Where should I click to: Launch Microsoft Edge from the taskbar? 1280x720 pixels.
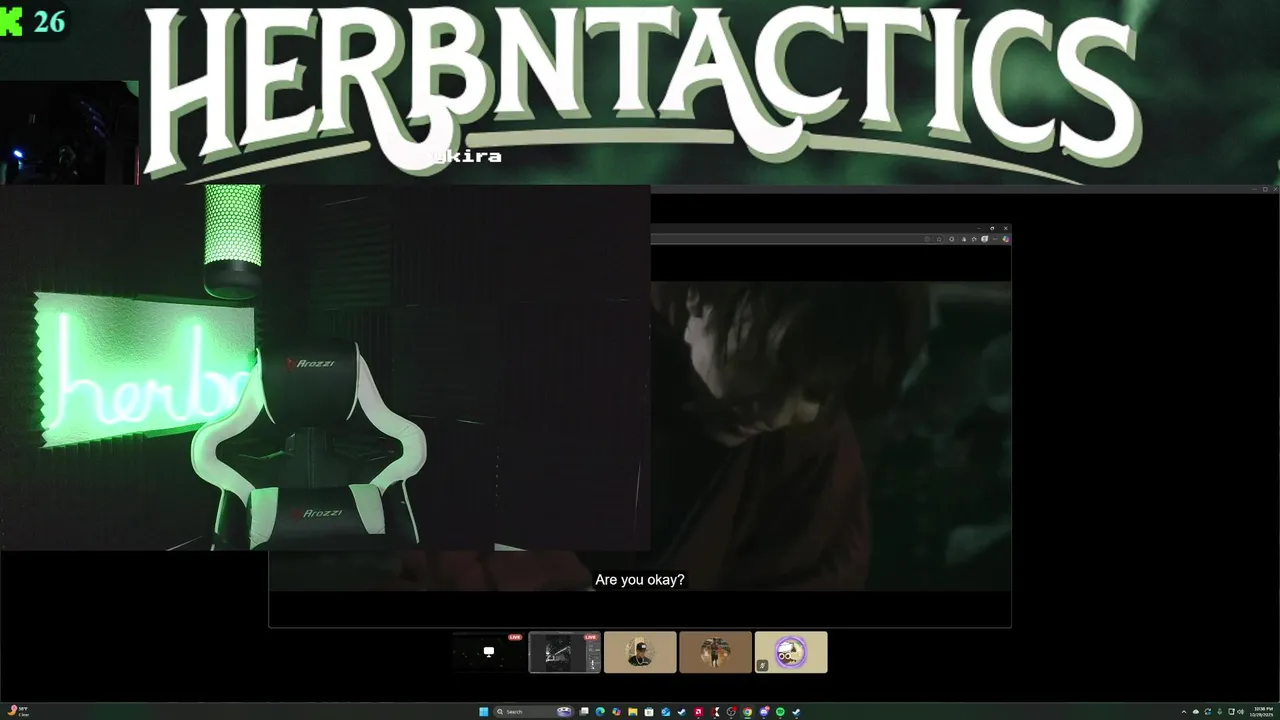pos(600,712)
